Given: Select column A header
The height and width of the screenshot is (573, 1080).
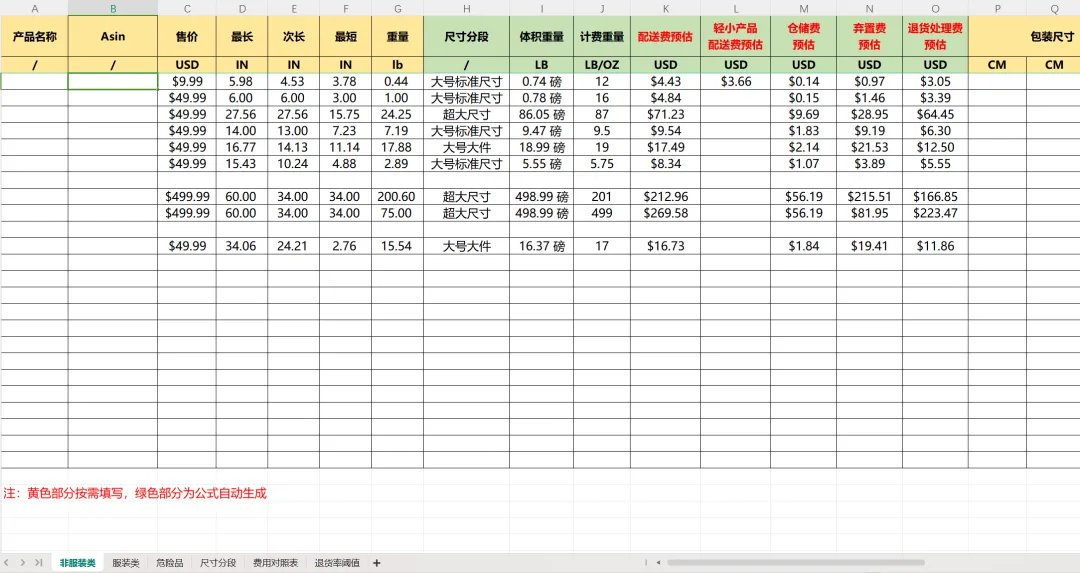Looking at the screenshot, I should [34, 8].
